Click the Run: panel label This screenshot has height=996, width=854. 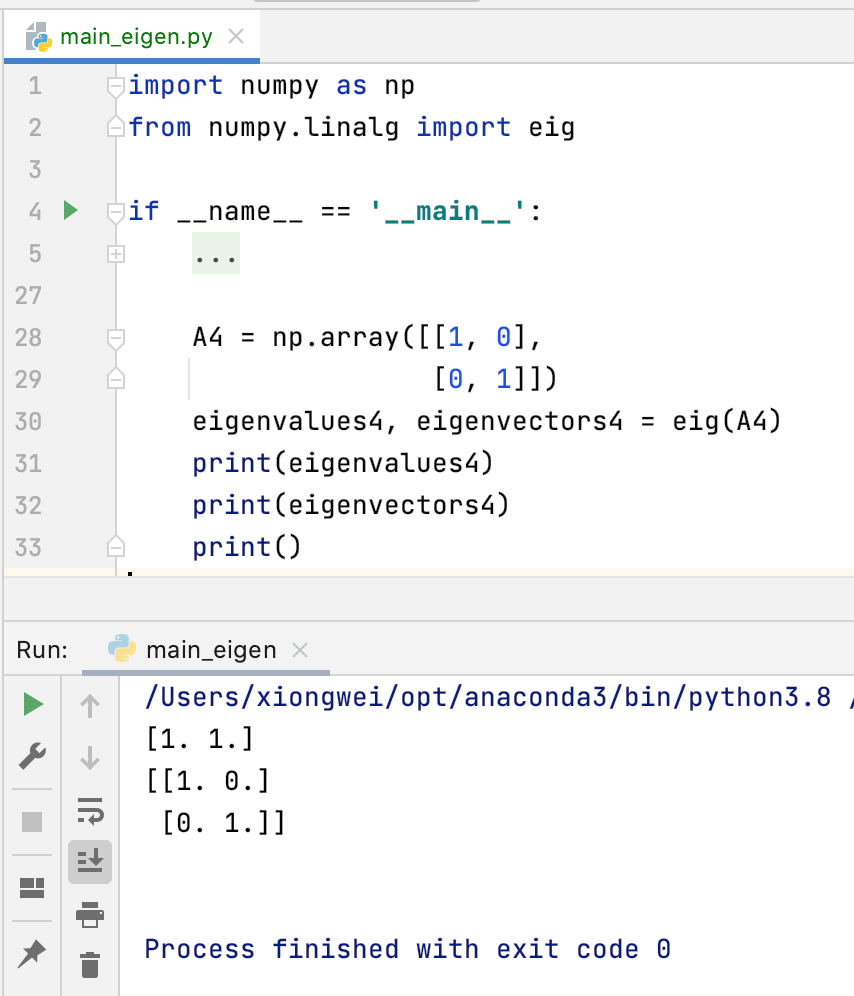point(42,650)
